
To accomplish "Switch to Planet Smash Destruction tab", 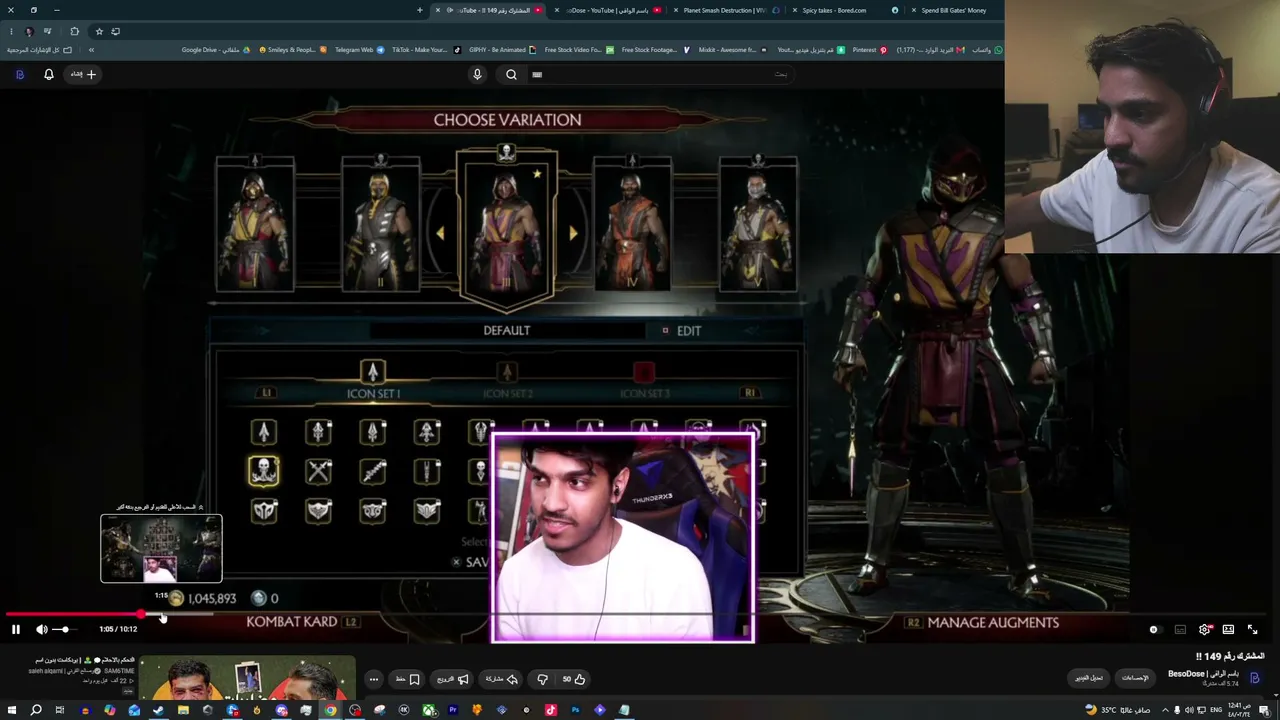I will [723, 10].
